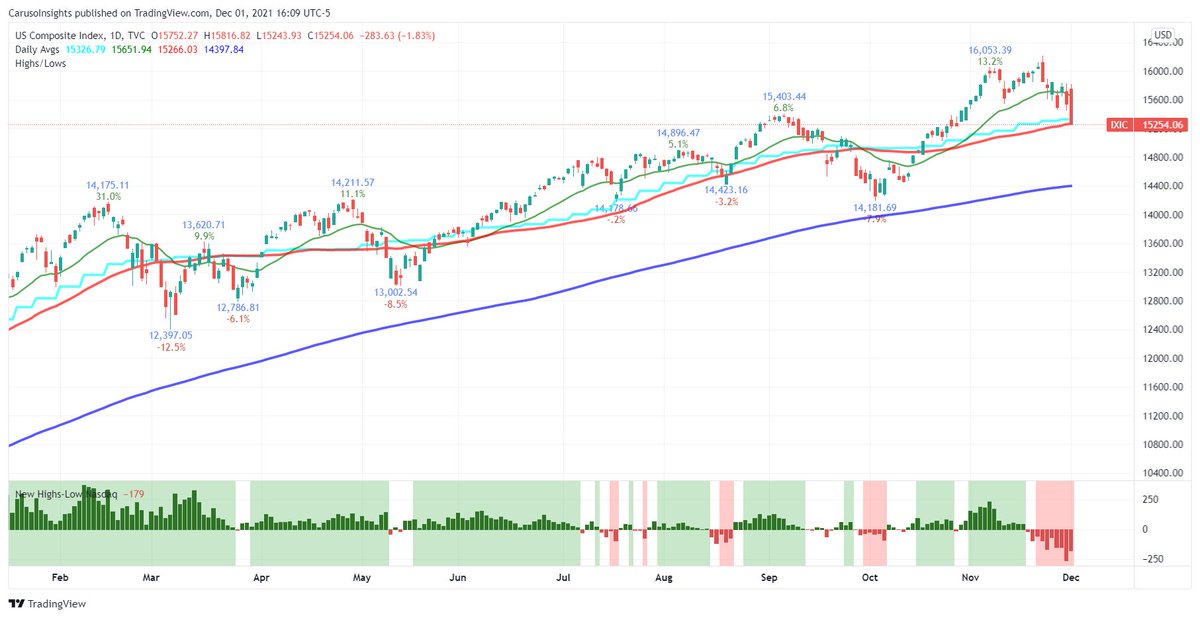Click the 250 label on indicator axis
The width and height of the screenshot is (1200, 618).
click(x=1150, y=500)
